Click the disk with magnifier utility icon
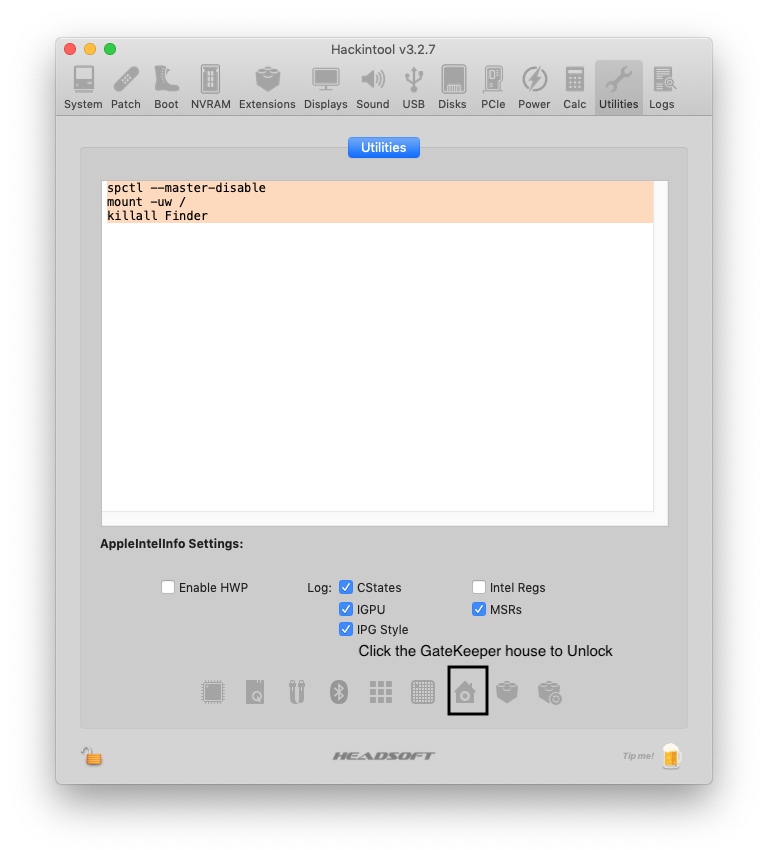This screenshot has width=768, height=858. (x=255, y=692)
